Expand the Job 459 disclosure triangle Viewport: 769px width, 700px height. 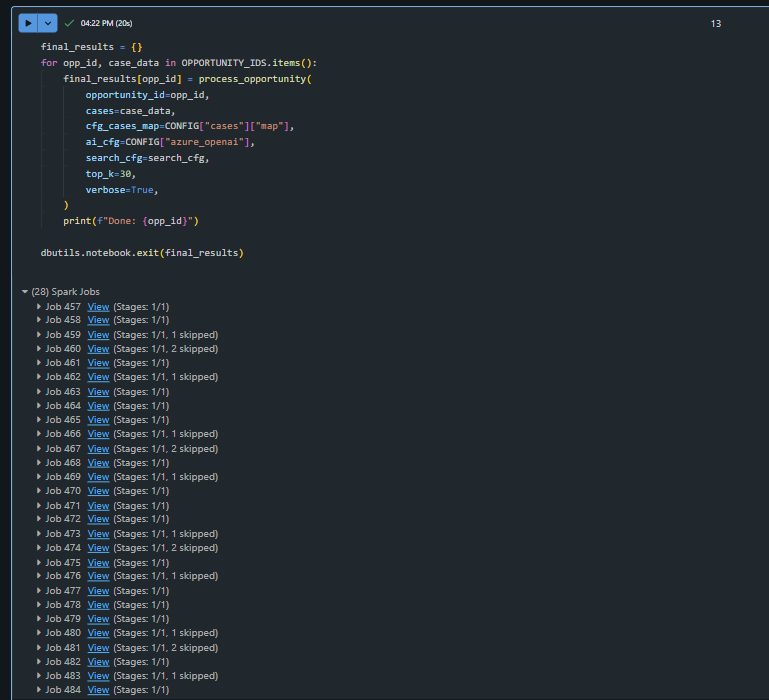point(40,335)
